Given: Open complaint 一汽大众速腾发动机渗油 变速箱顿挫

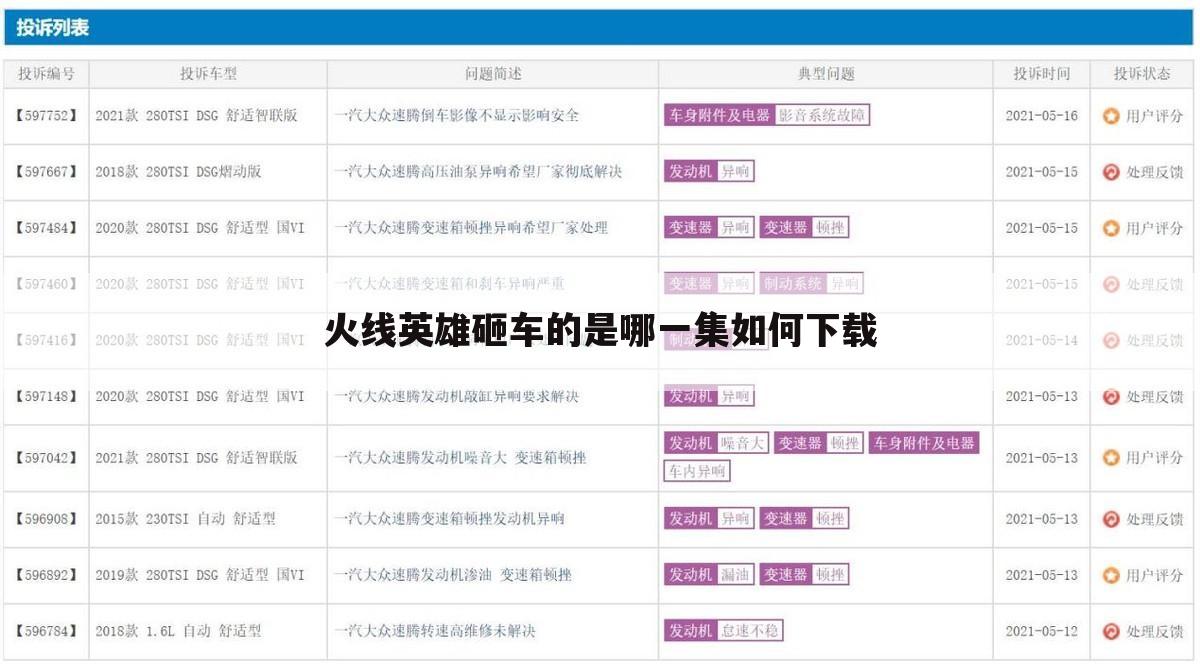Looking at the screenshot, I should pos(453,576).
